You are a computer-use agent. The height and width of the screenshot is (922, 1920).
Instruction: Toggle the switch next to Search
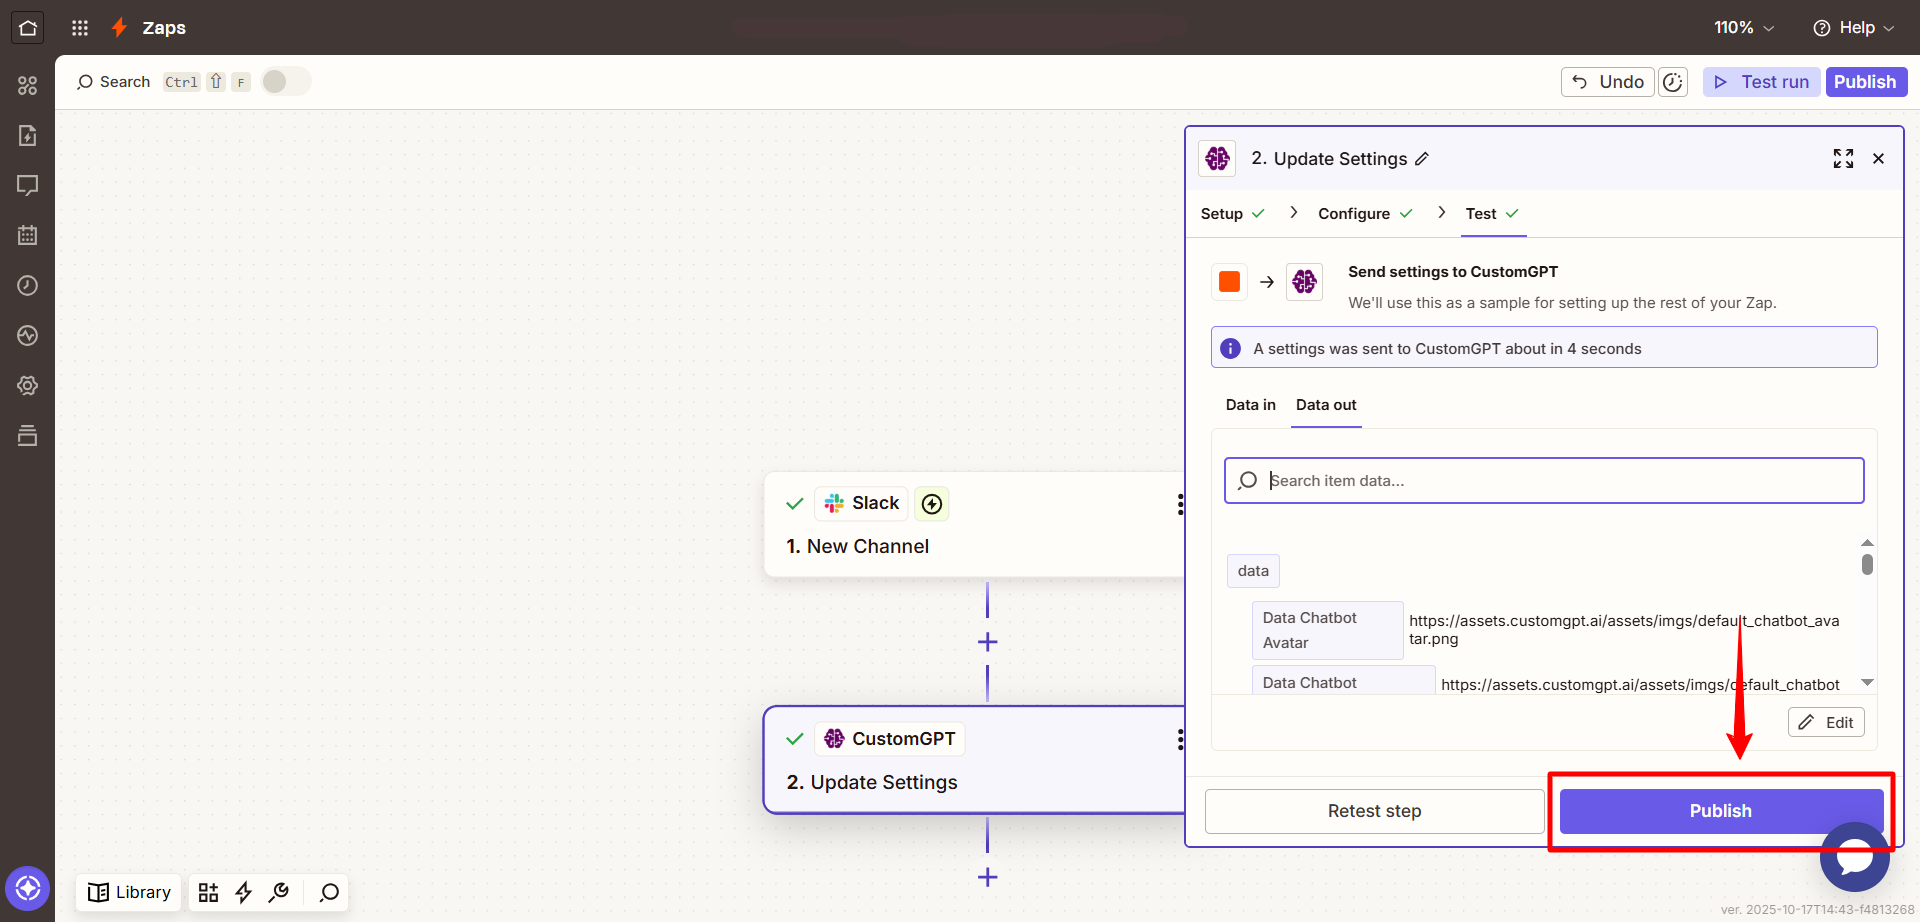pos(286,82)
